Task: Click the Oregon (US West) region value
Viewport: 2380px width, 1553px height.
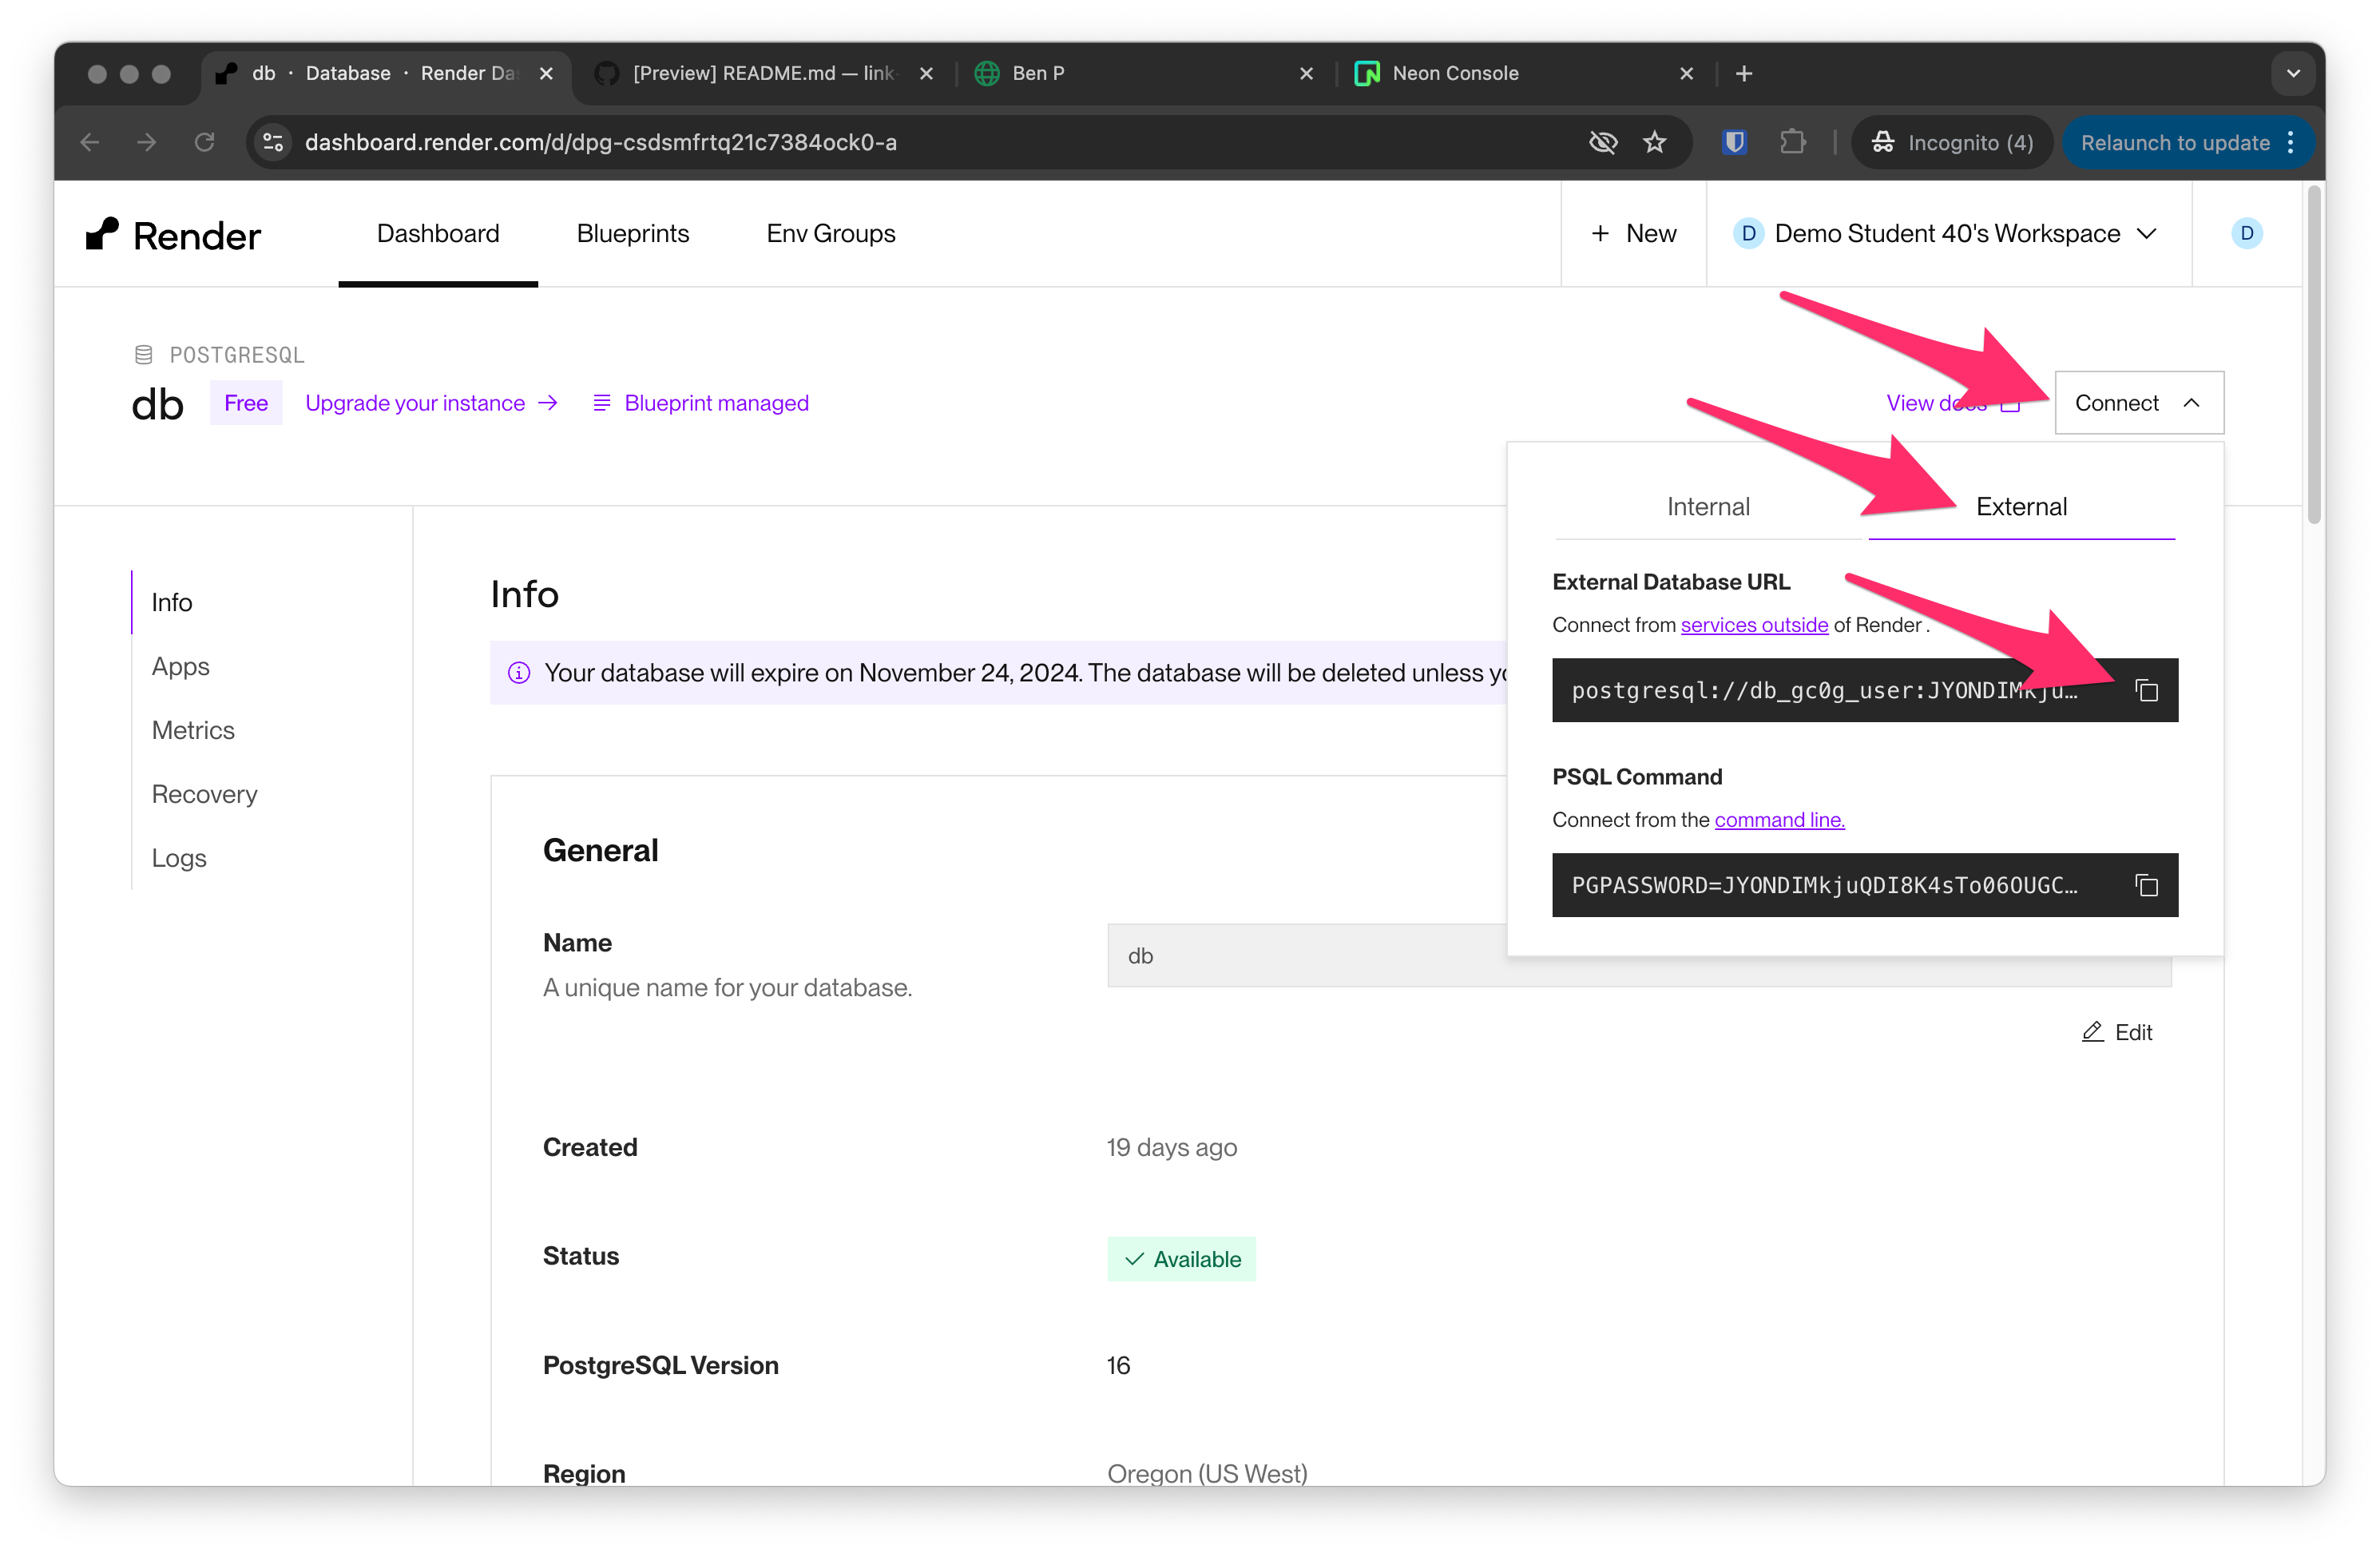Action: [1207, 1473]
